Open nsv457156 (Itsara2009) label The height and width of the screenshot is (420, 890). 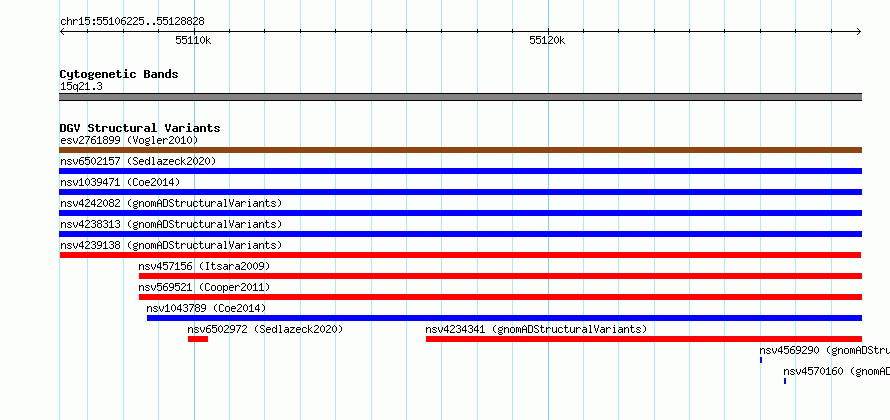[x=204, y=266]
